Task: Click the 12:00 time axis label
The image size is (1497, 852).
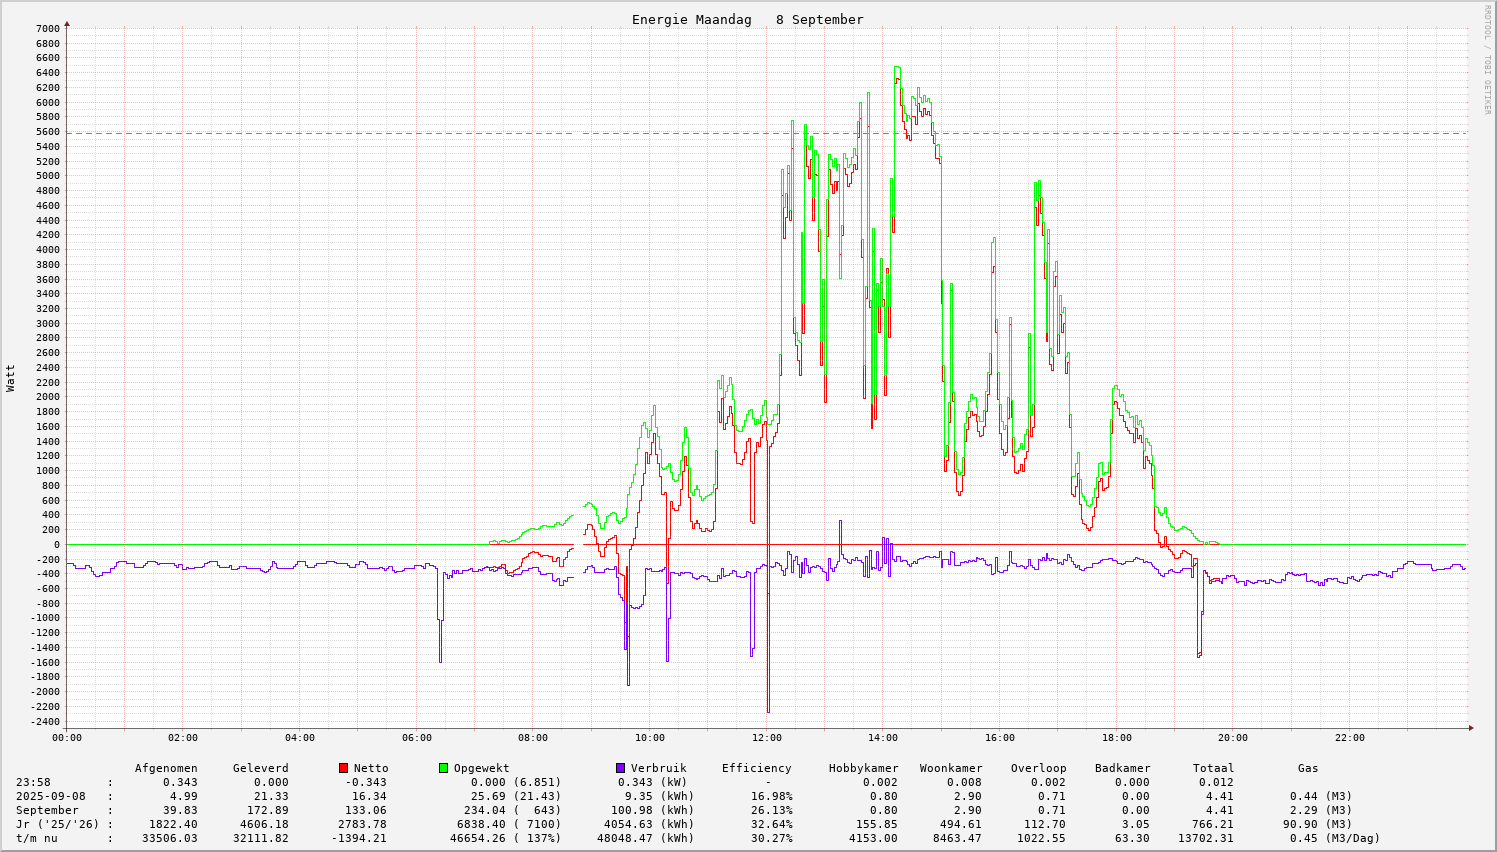Action: [767, 738]
